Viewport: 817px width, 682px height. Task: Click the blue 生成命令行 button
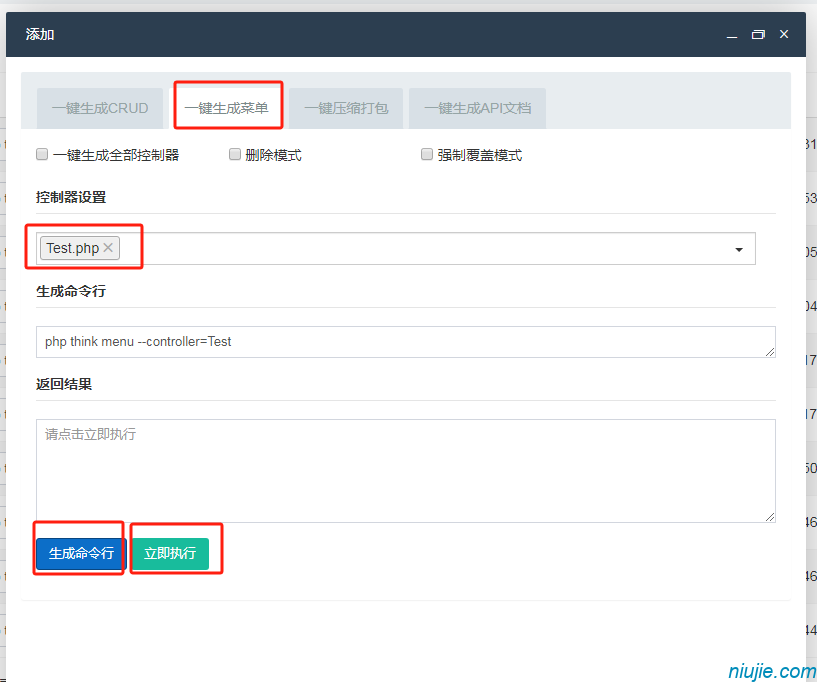pyautogui.click(x=81, y=553)
